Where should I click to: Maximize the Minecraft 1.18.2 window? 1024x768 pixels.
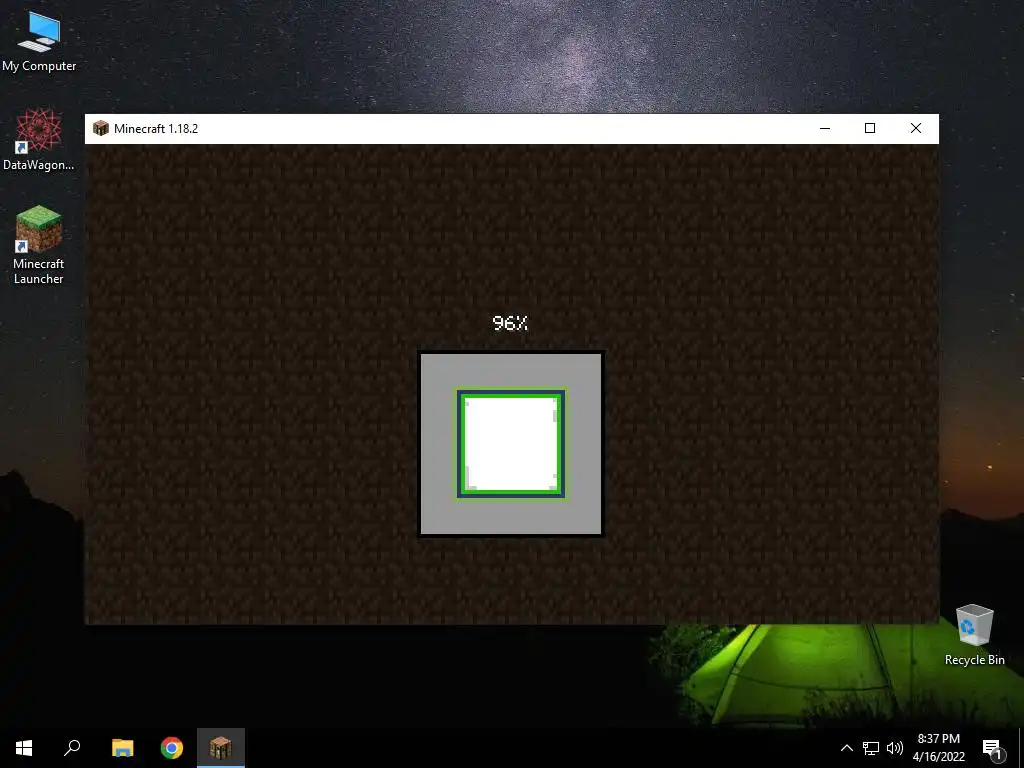[870, 128]
